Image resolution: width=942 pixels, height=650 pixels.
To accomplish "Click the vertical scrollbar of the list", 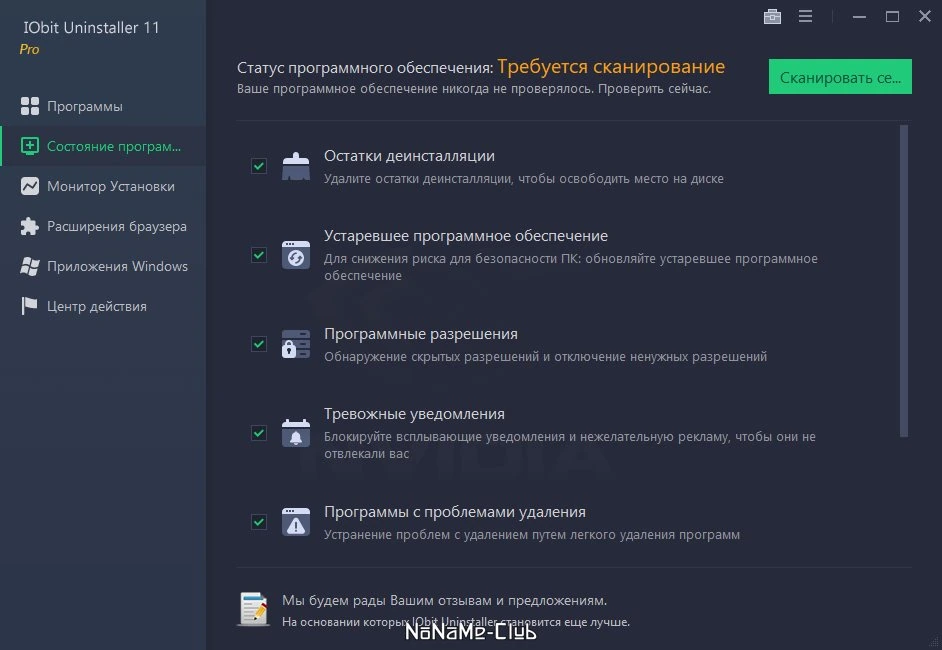I will [x=904, y=281].
